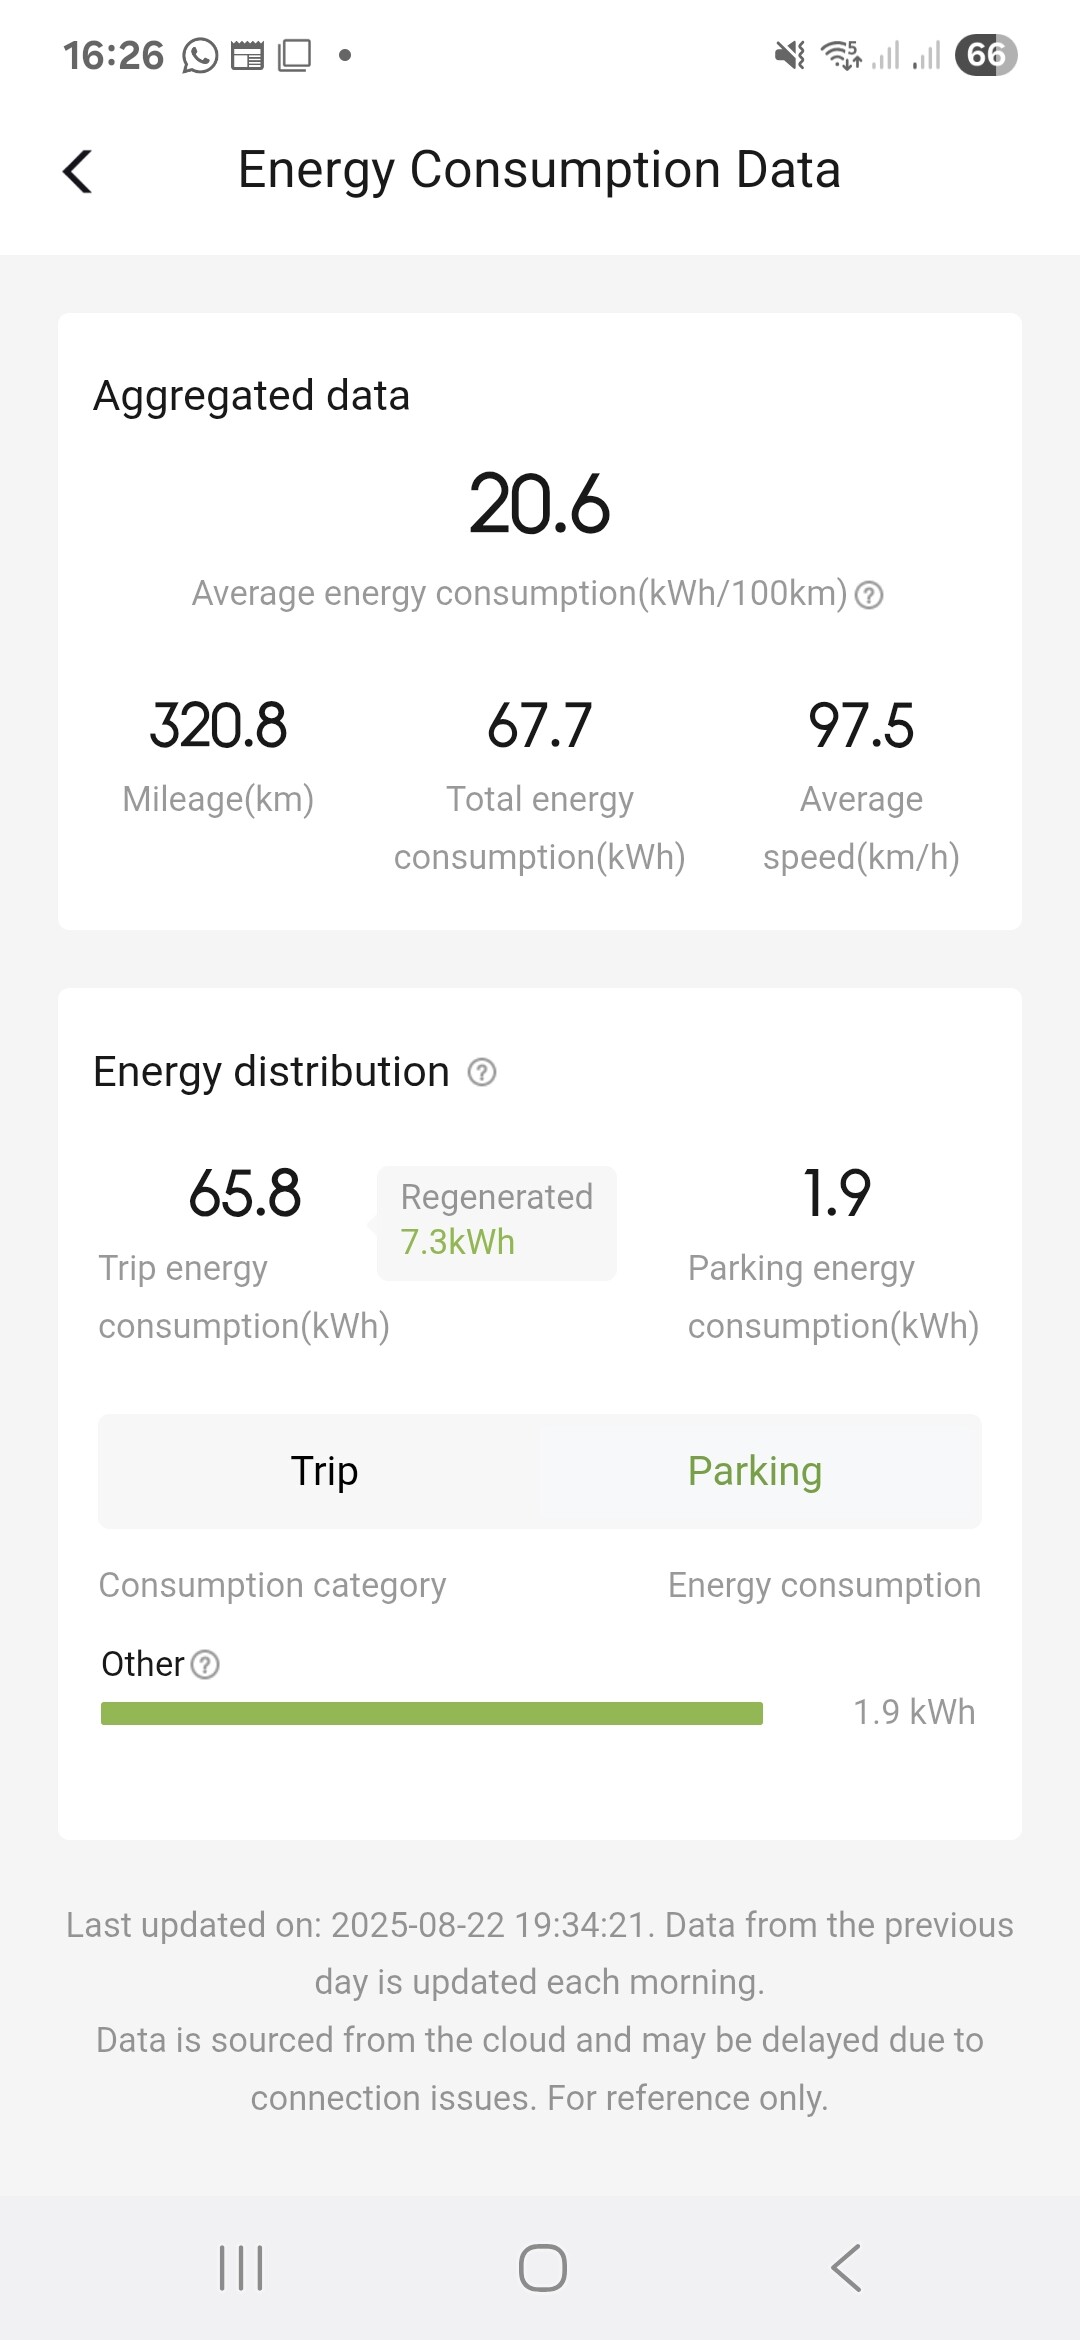
Task: Tap the muted sound status icon
Action: [x=790, y=55]
